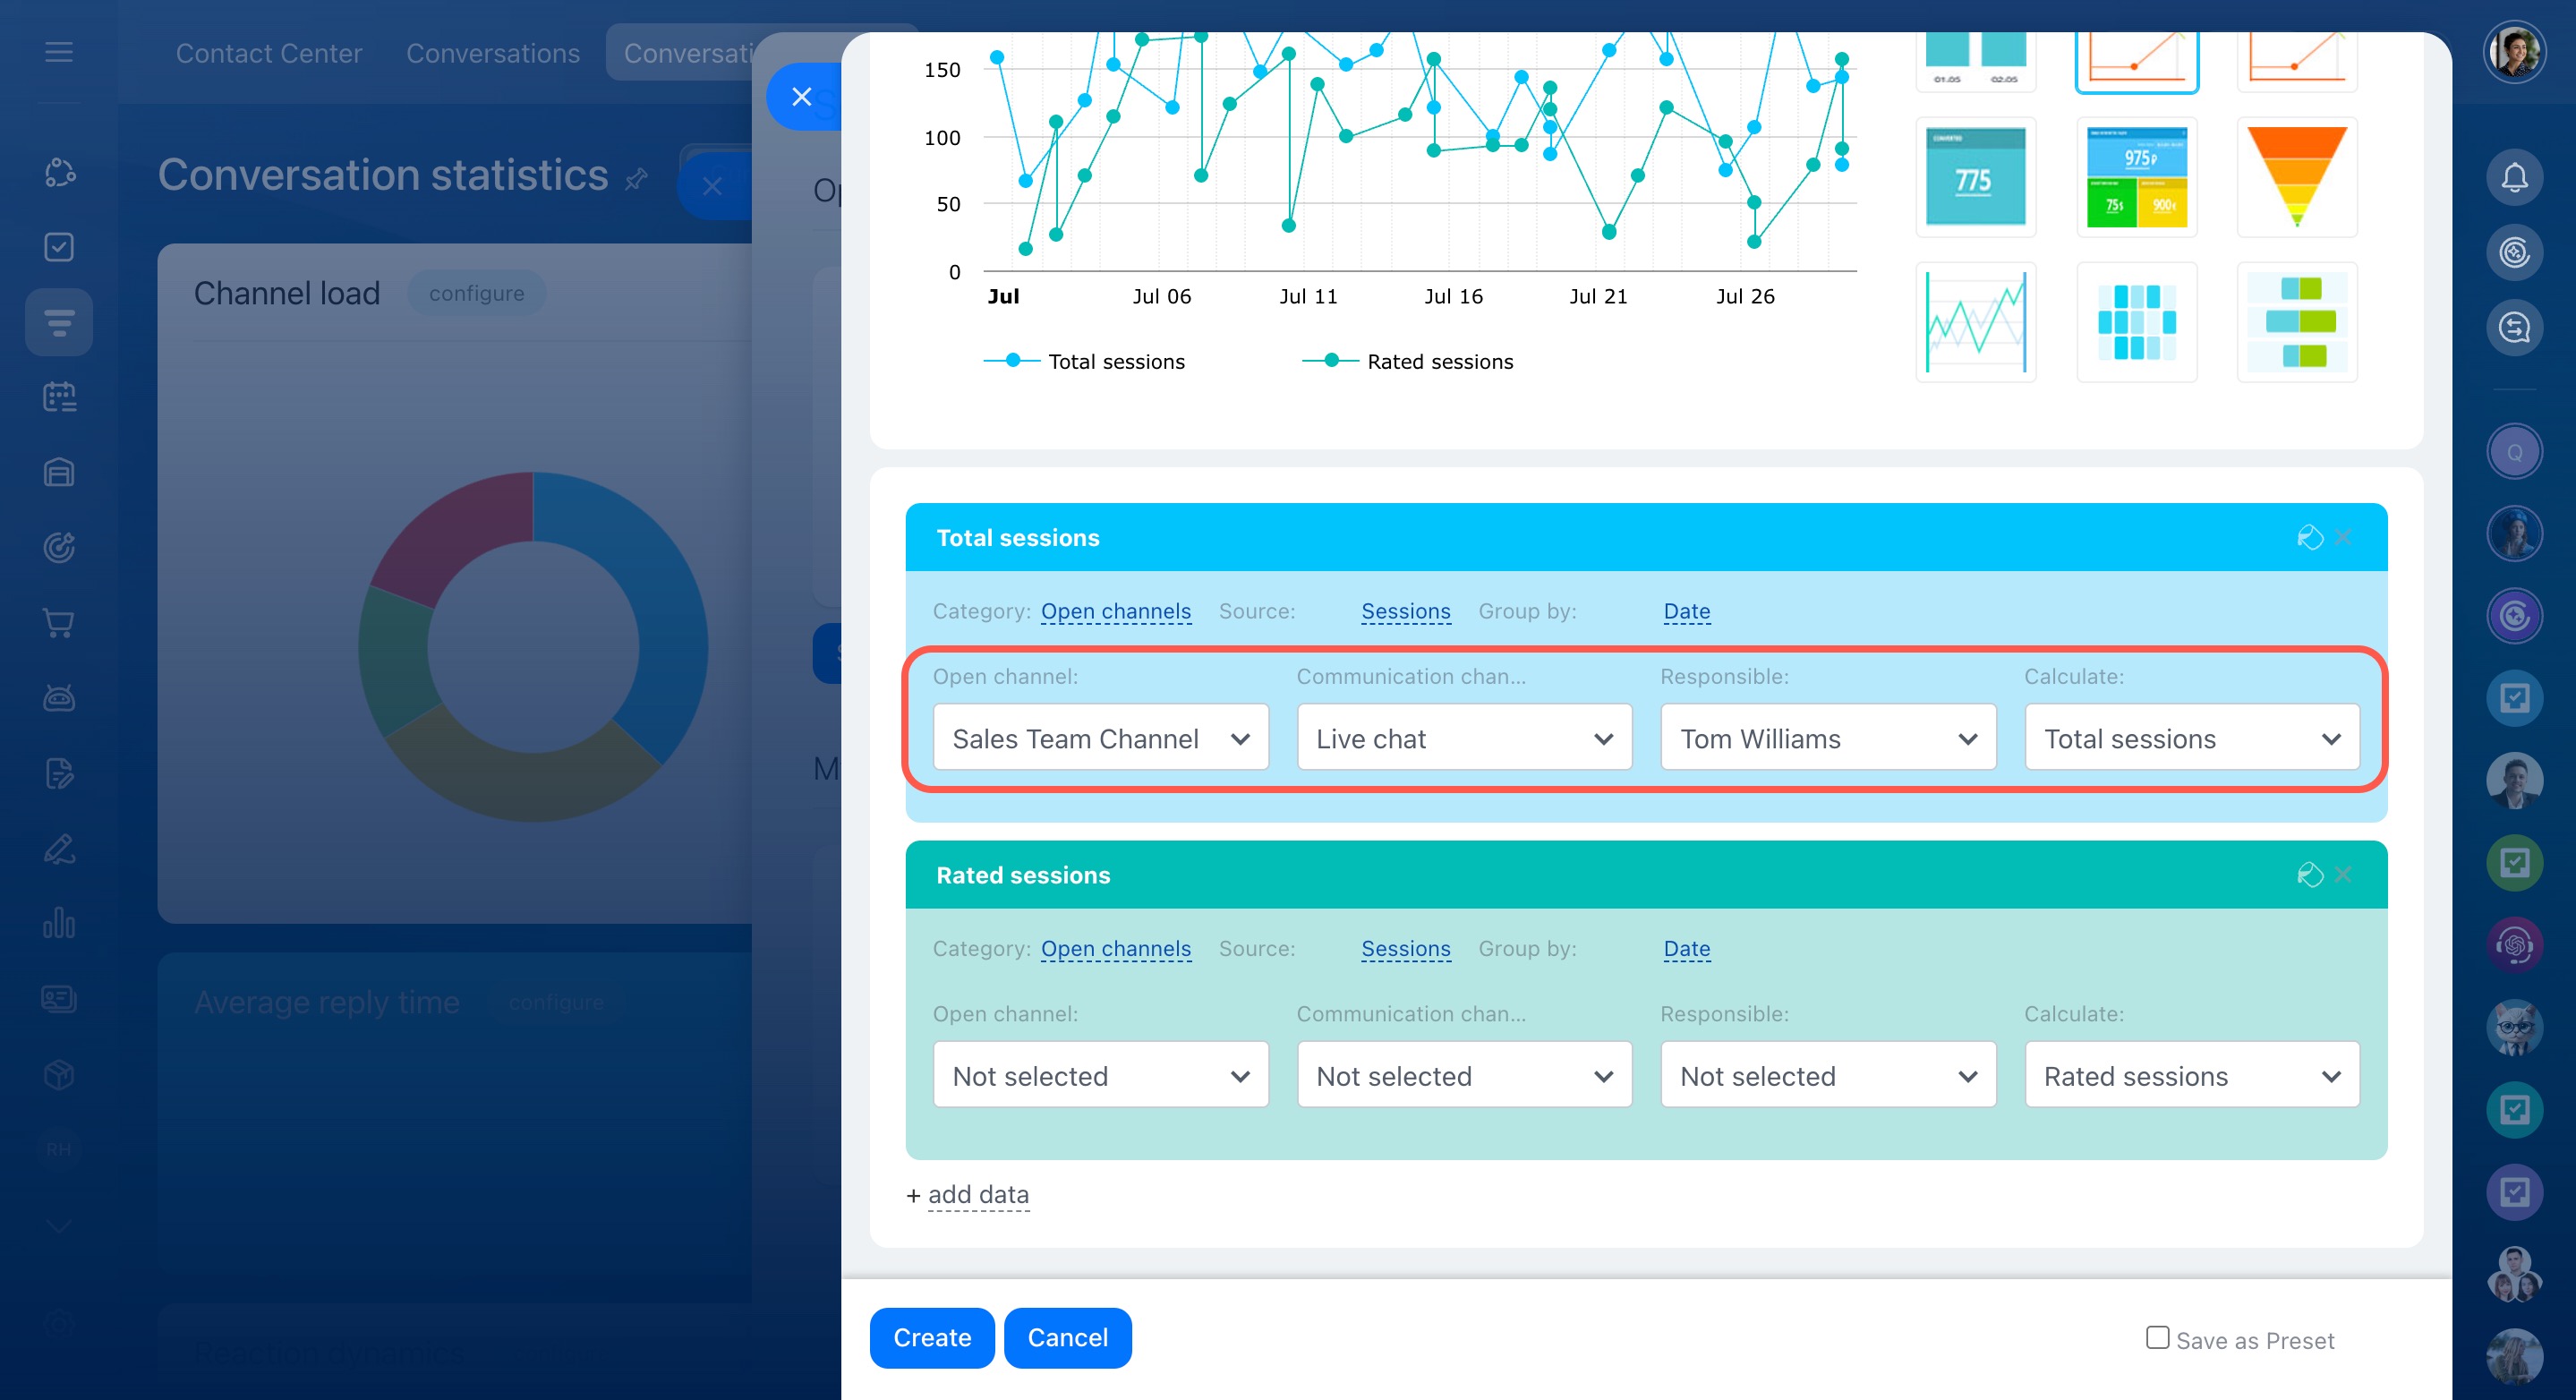Open the tasks checkbox icon in left sidebar
Viewport: 2576px width, 1400px height.
click(x=59, y=247)
